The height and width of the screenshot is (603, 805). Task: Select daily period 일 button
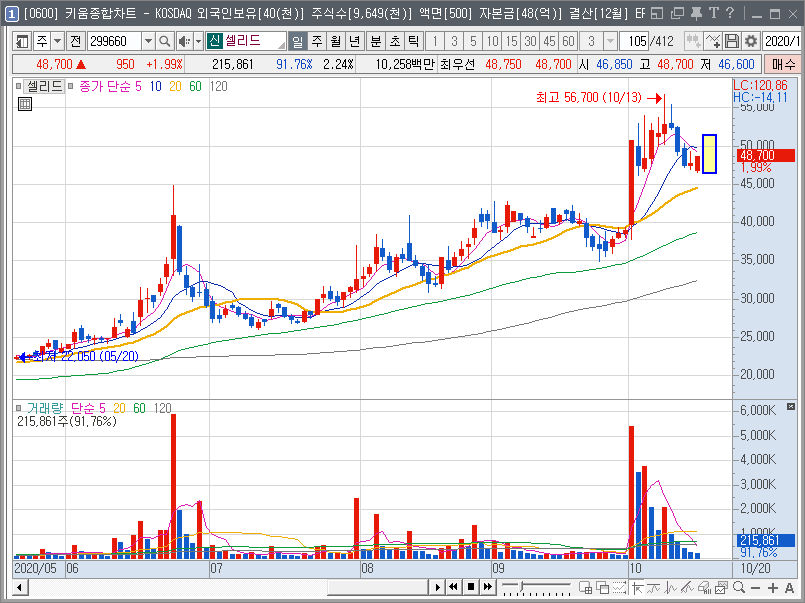(298, 41)
